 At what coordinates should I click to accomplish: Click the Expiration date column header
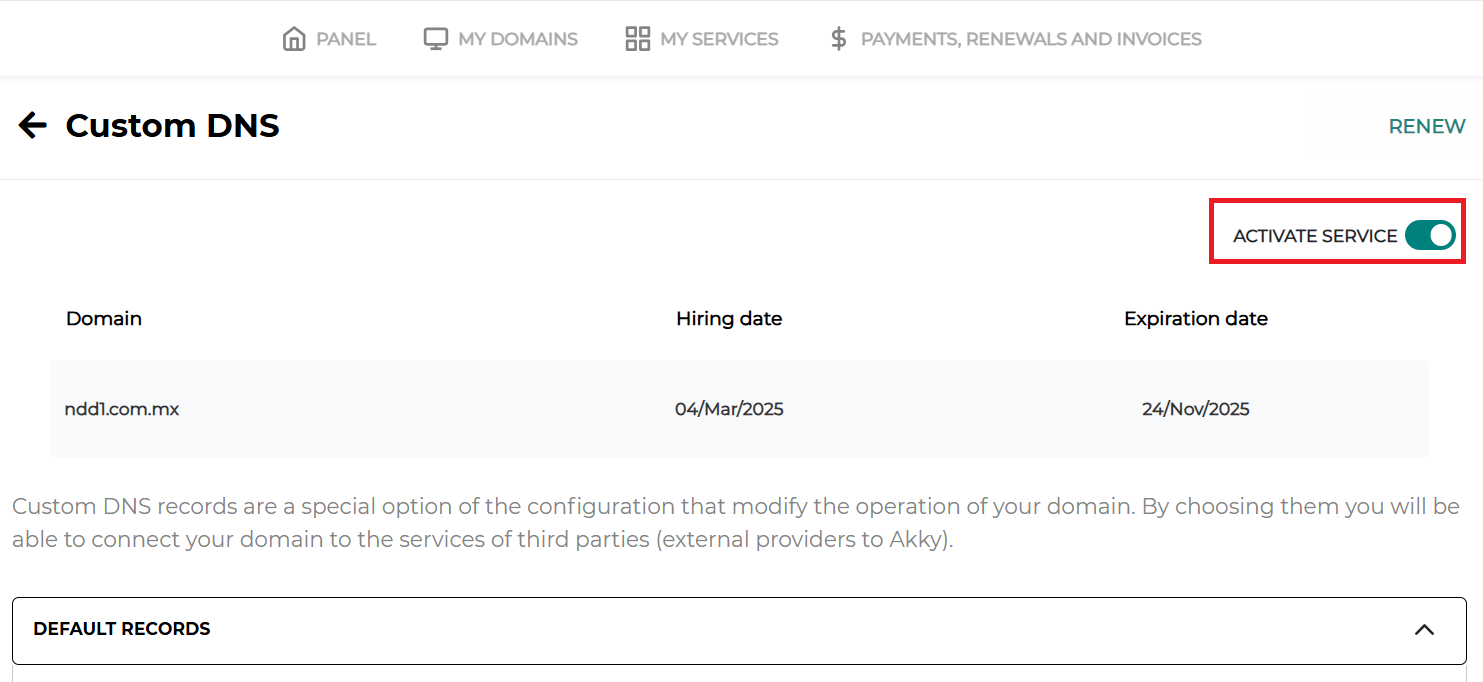pyautogui.click(x=1195, y=319)
